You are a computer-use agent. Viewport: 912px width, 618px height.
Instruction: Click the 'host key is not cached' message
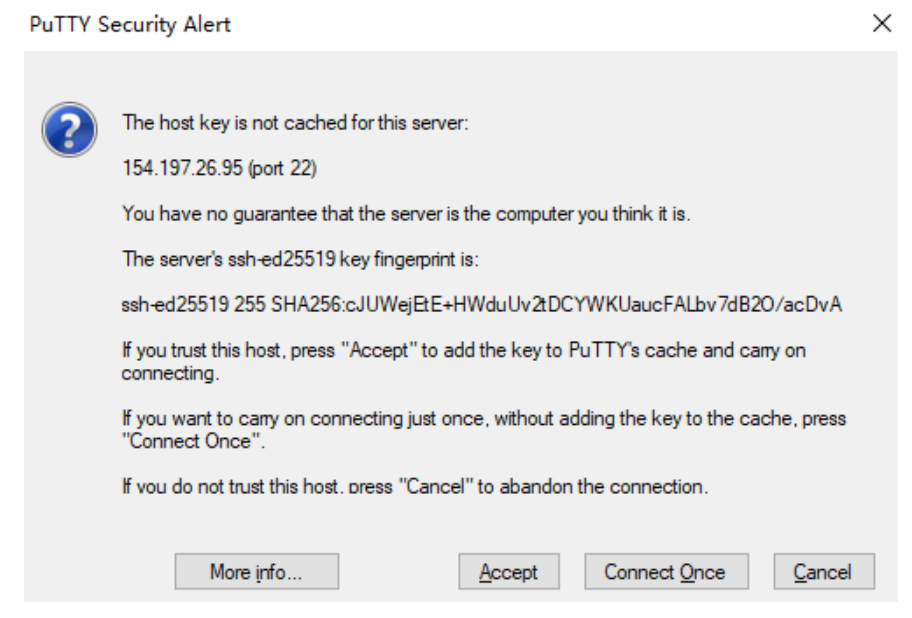point(295,123)
